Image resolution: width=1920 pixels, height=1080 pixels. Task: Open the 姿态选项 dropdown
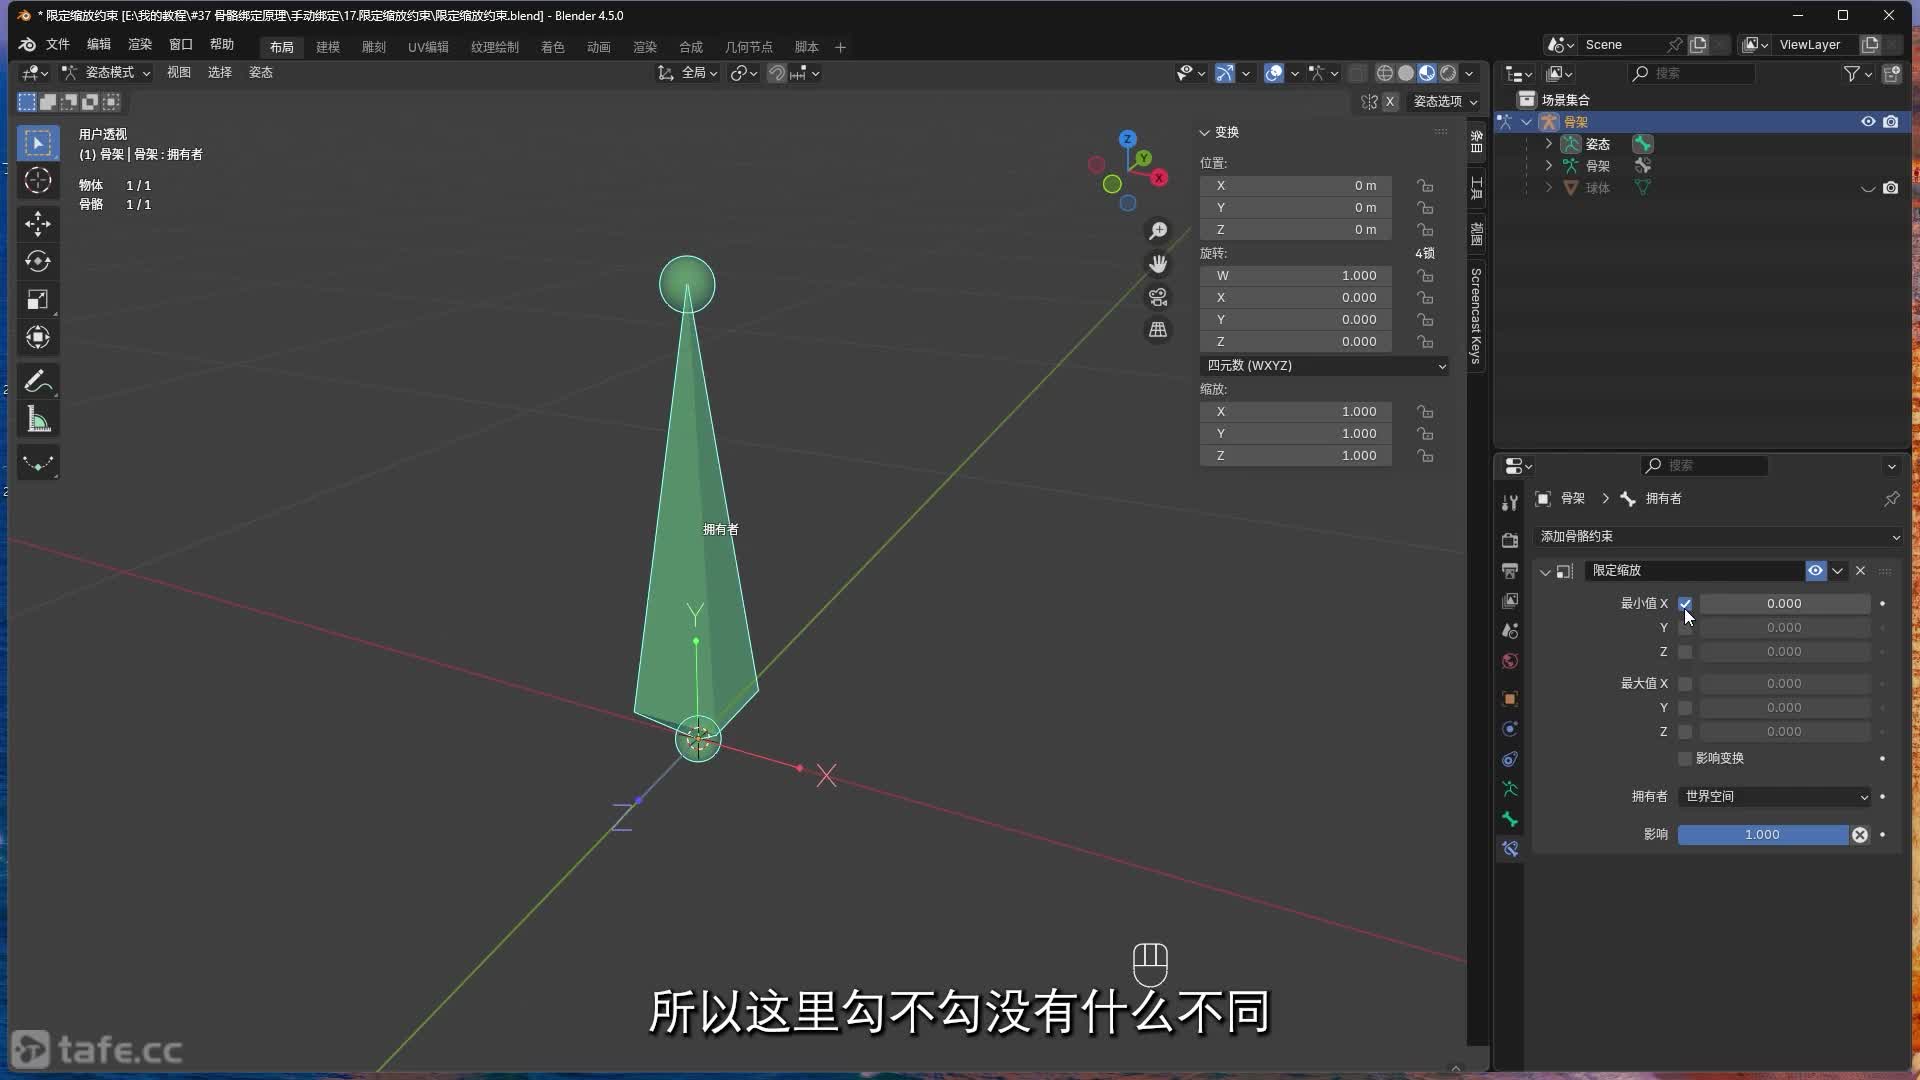coord(1444,102)
